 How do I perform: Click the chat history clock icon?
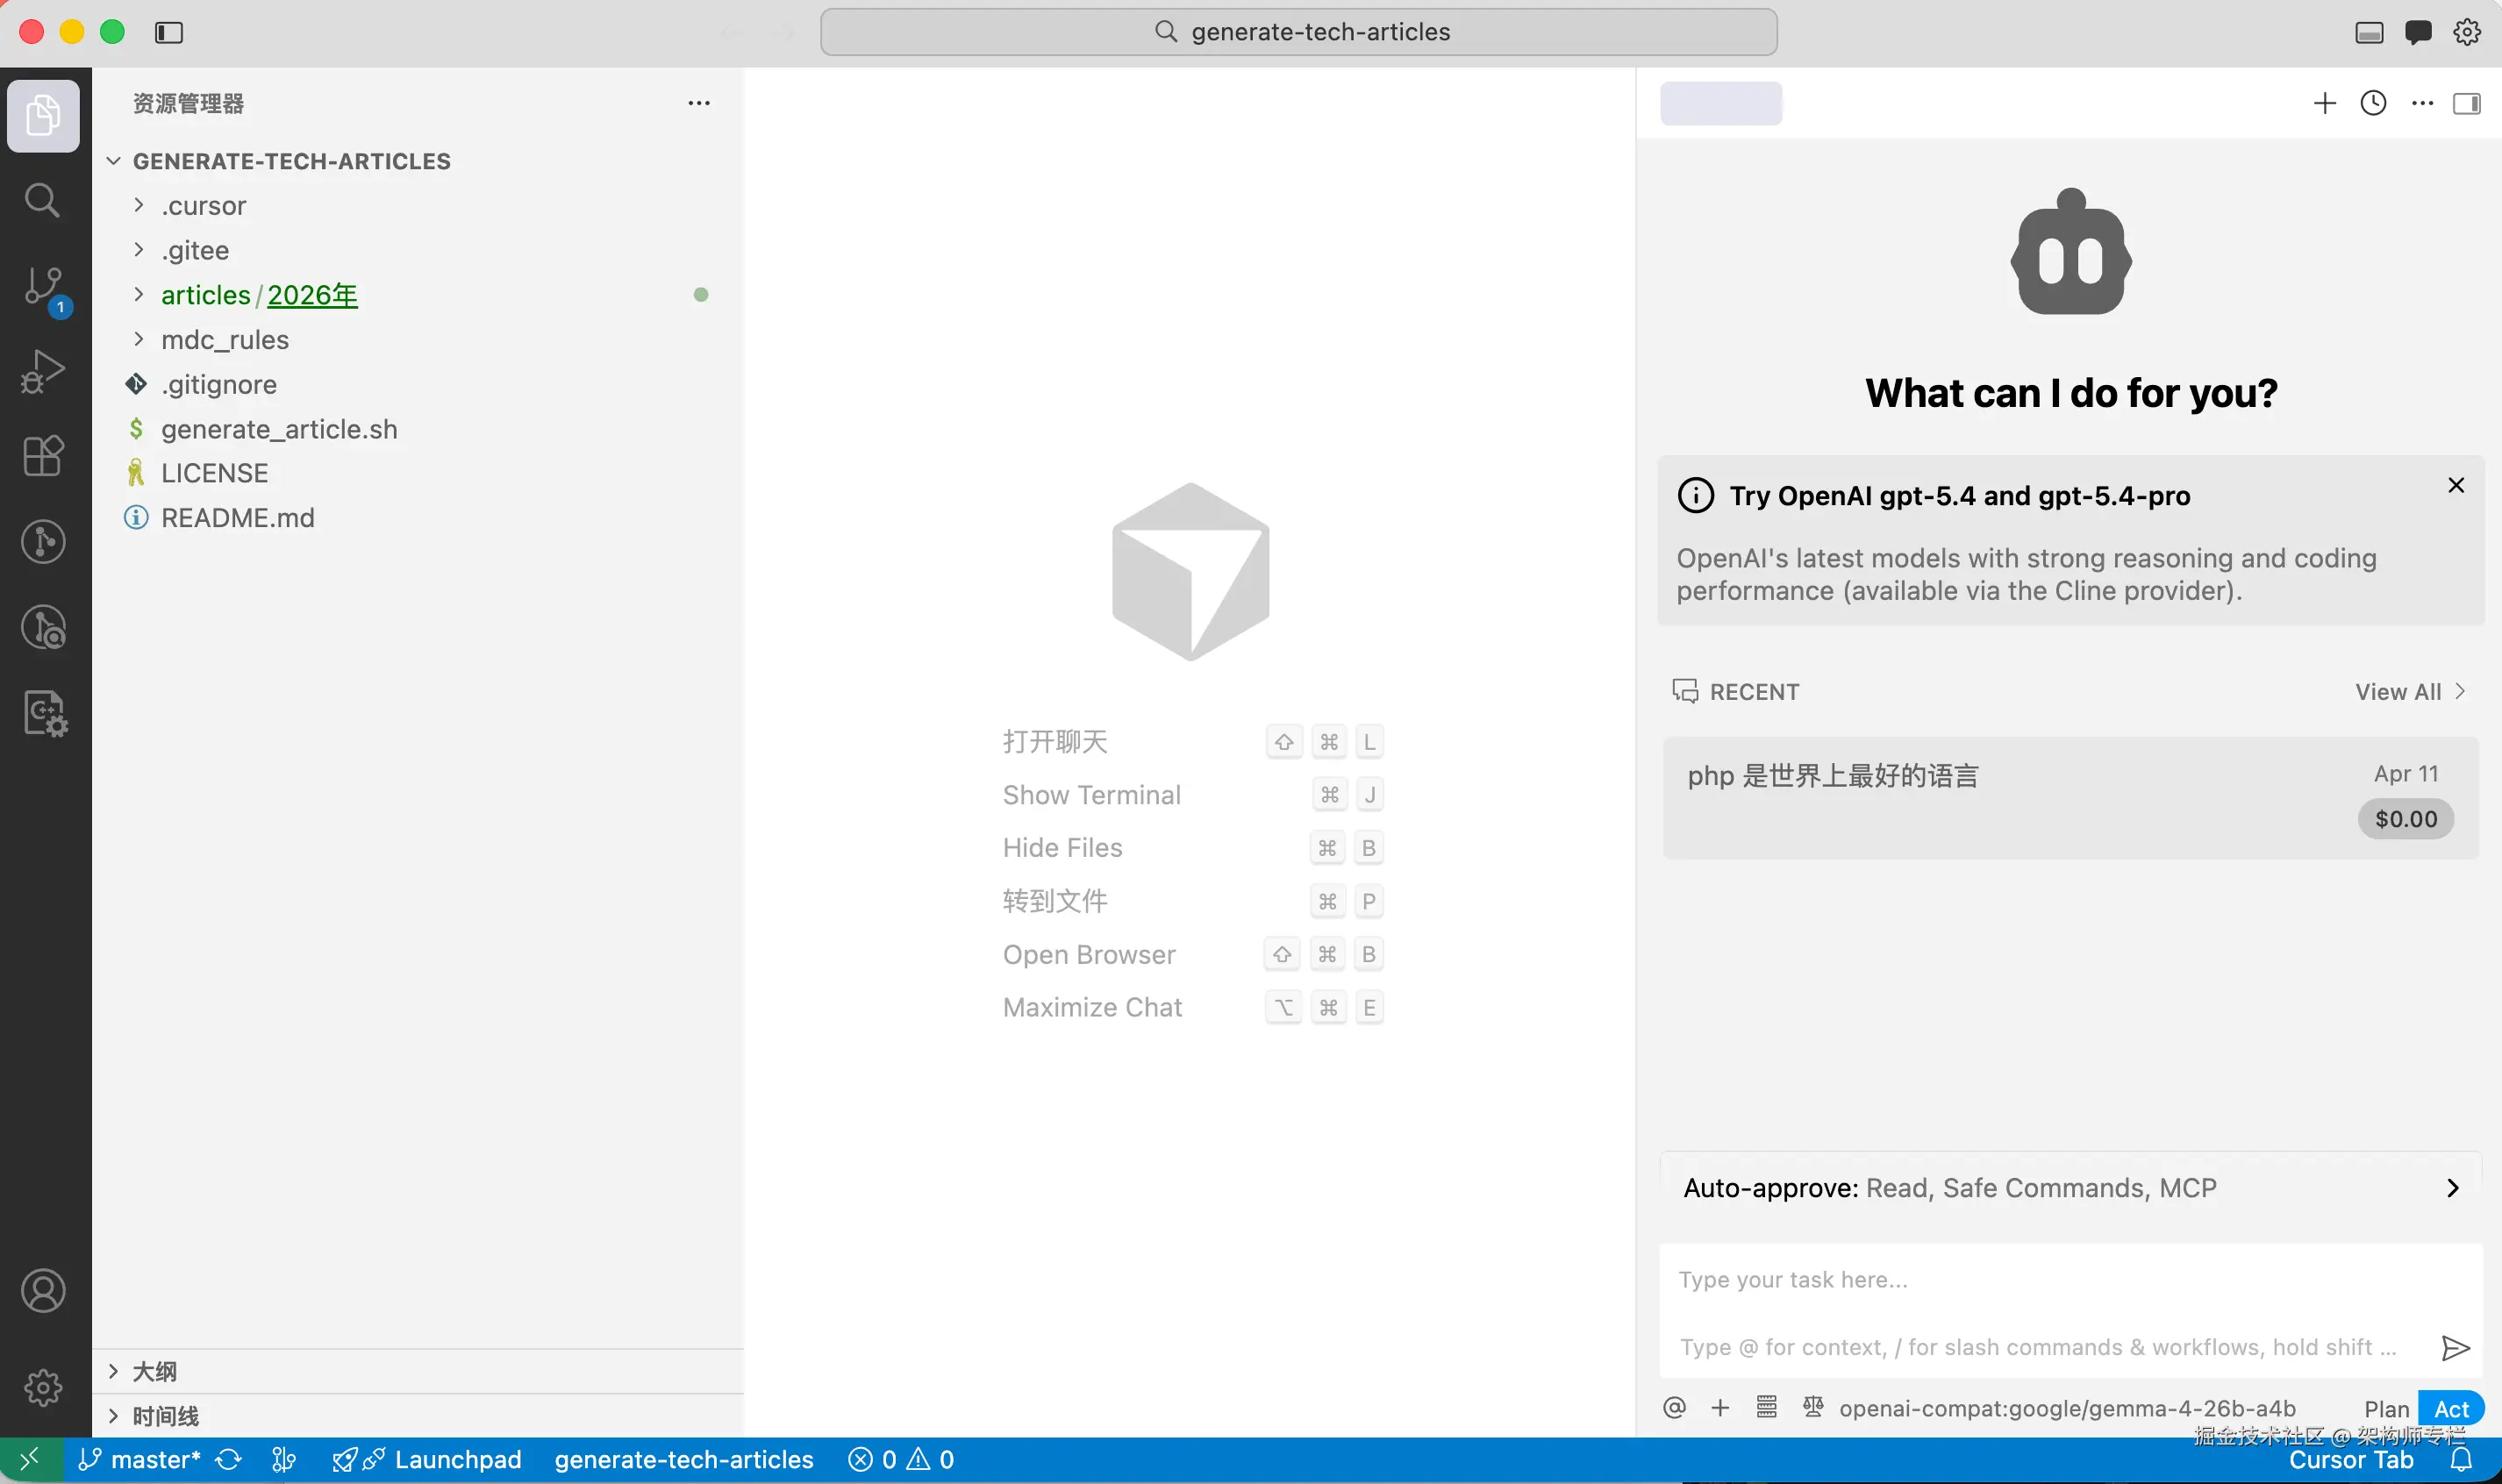tap(2372, 103)
